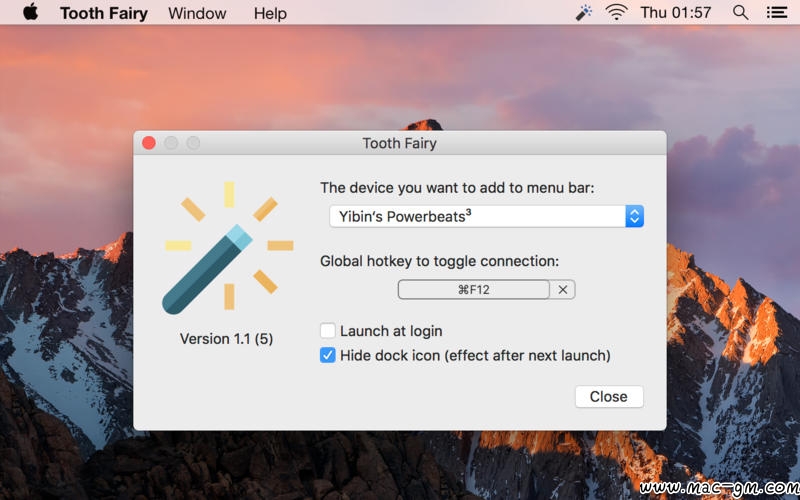The image size is (800, 500).
Task: Open the Wi-Fi status menu
Action: (x=616, y=12)
